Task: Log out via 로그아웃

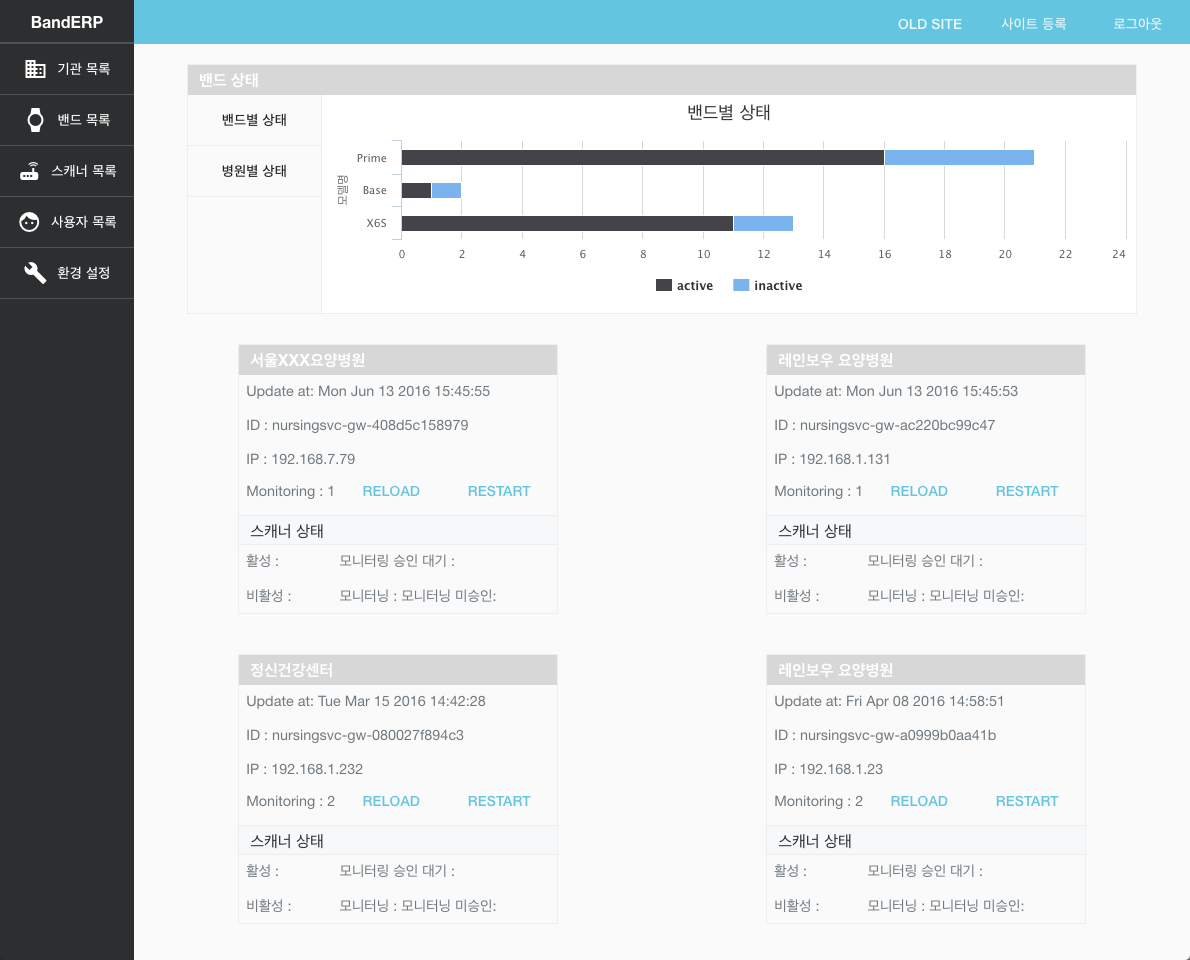Action: 1138,24
